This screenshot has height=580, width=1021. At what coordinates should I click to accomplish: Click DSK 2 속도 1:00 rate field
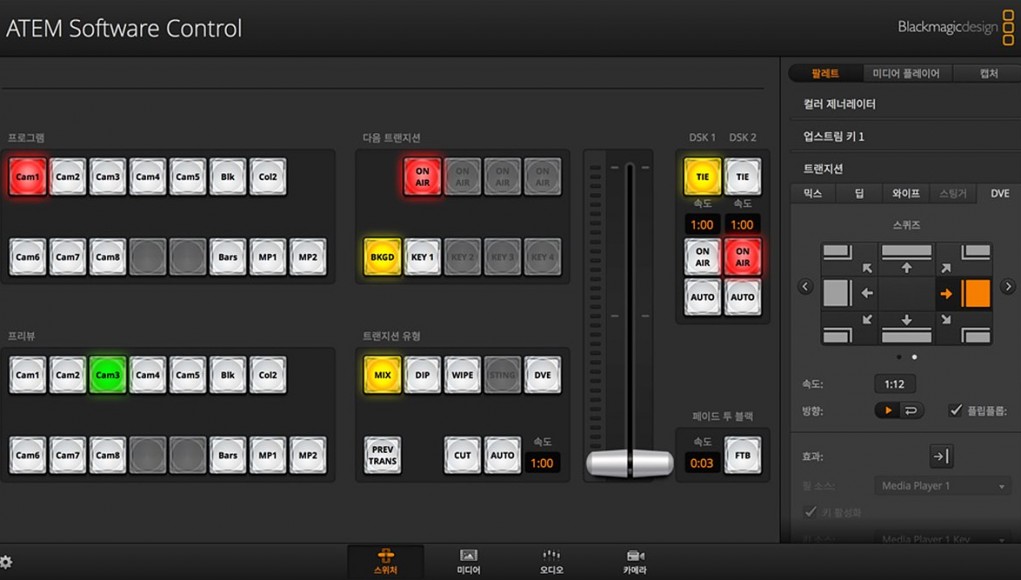point(742,225)
